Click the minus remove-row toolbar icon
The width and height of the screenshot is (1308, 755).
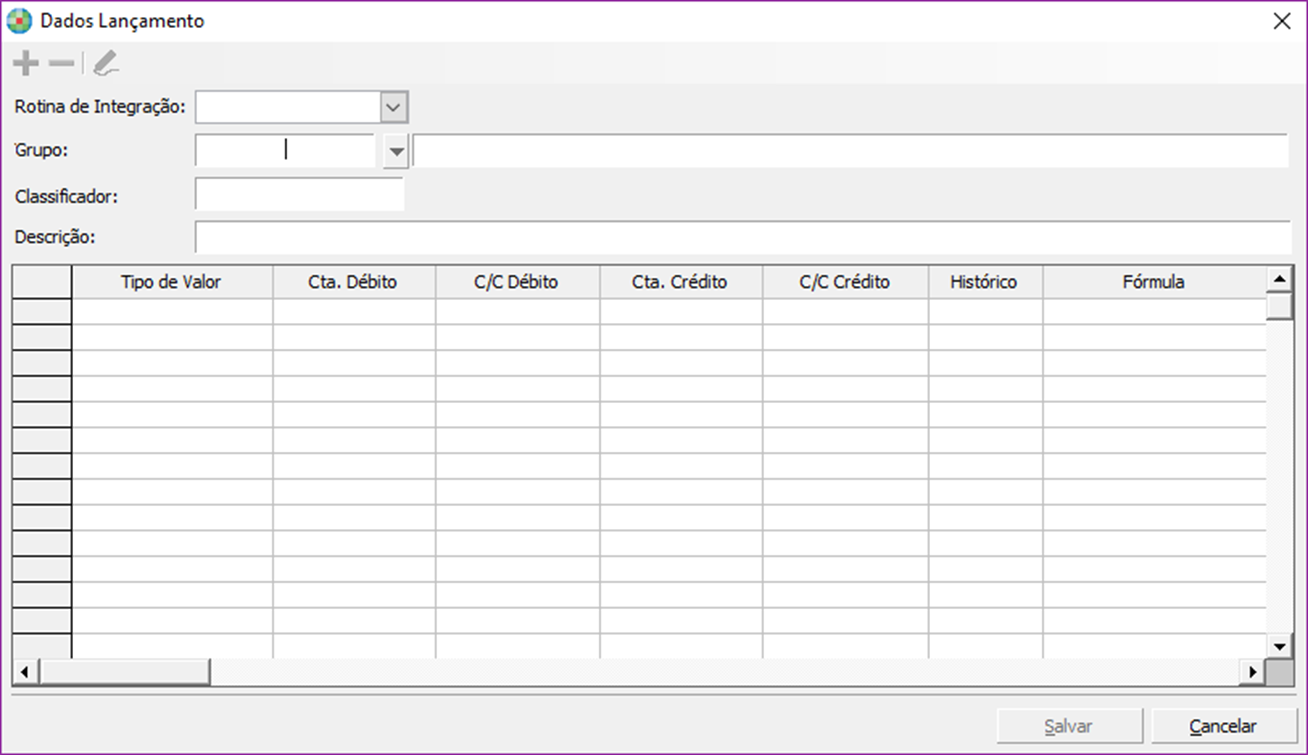click(62, 64)
